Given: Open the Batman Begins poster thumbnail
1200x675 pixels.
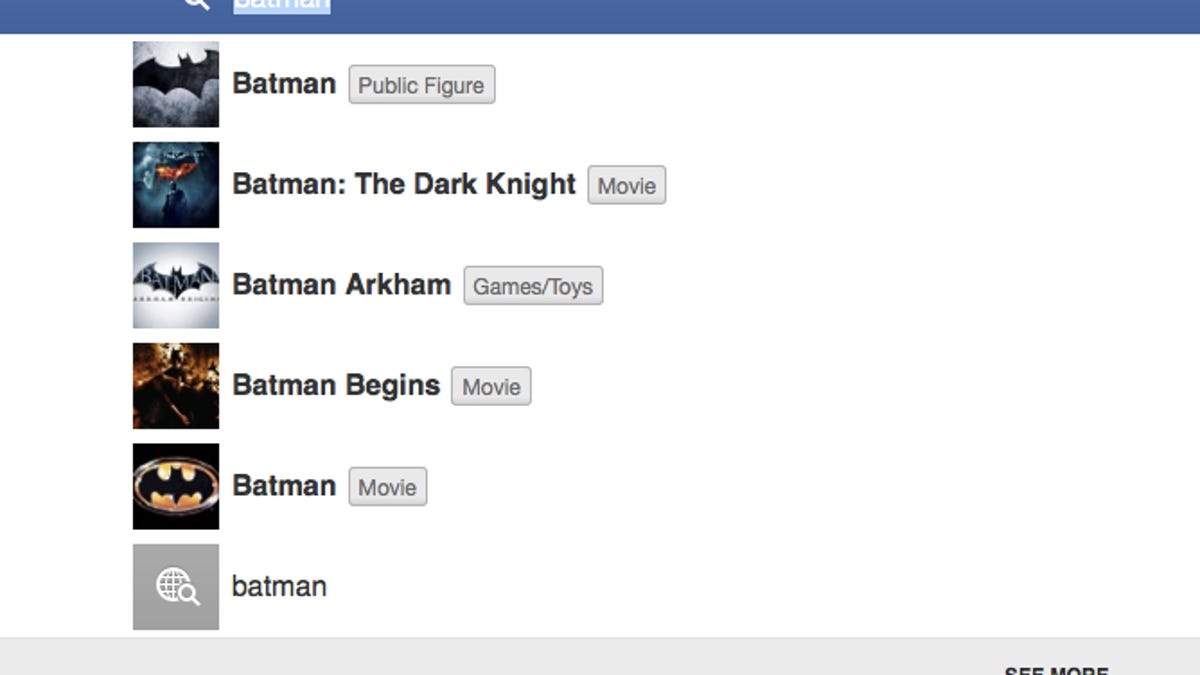Looking at the screenshot, I should [176, 386].
